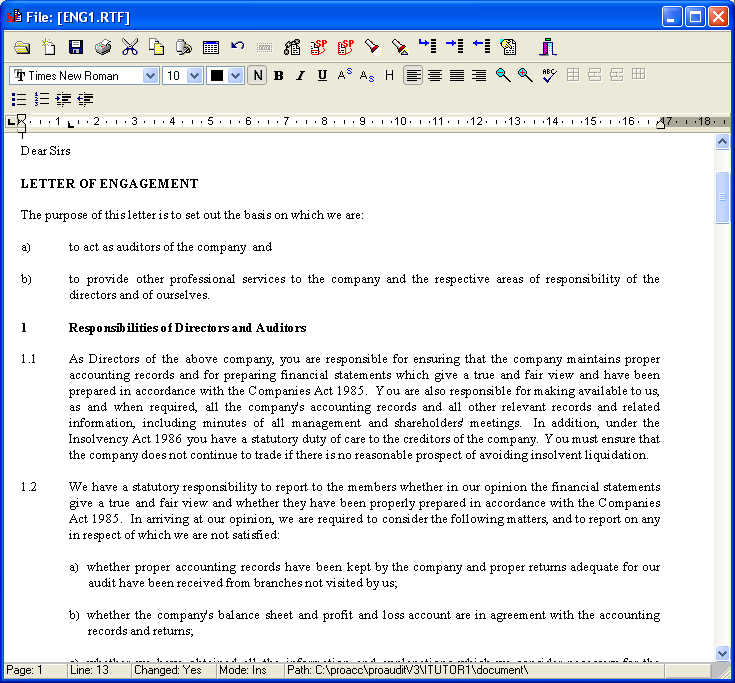
Task: Open the text color dropdown arrow
Action: [x=236, y=75]
